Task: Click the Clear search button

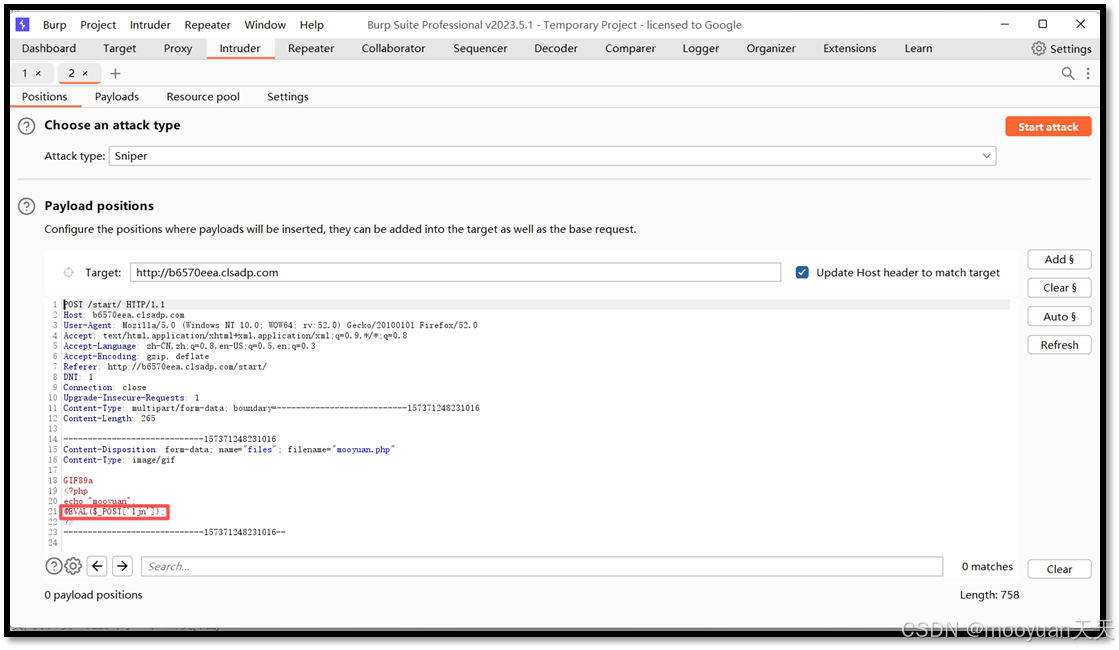Action: pos(1059,569)
